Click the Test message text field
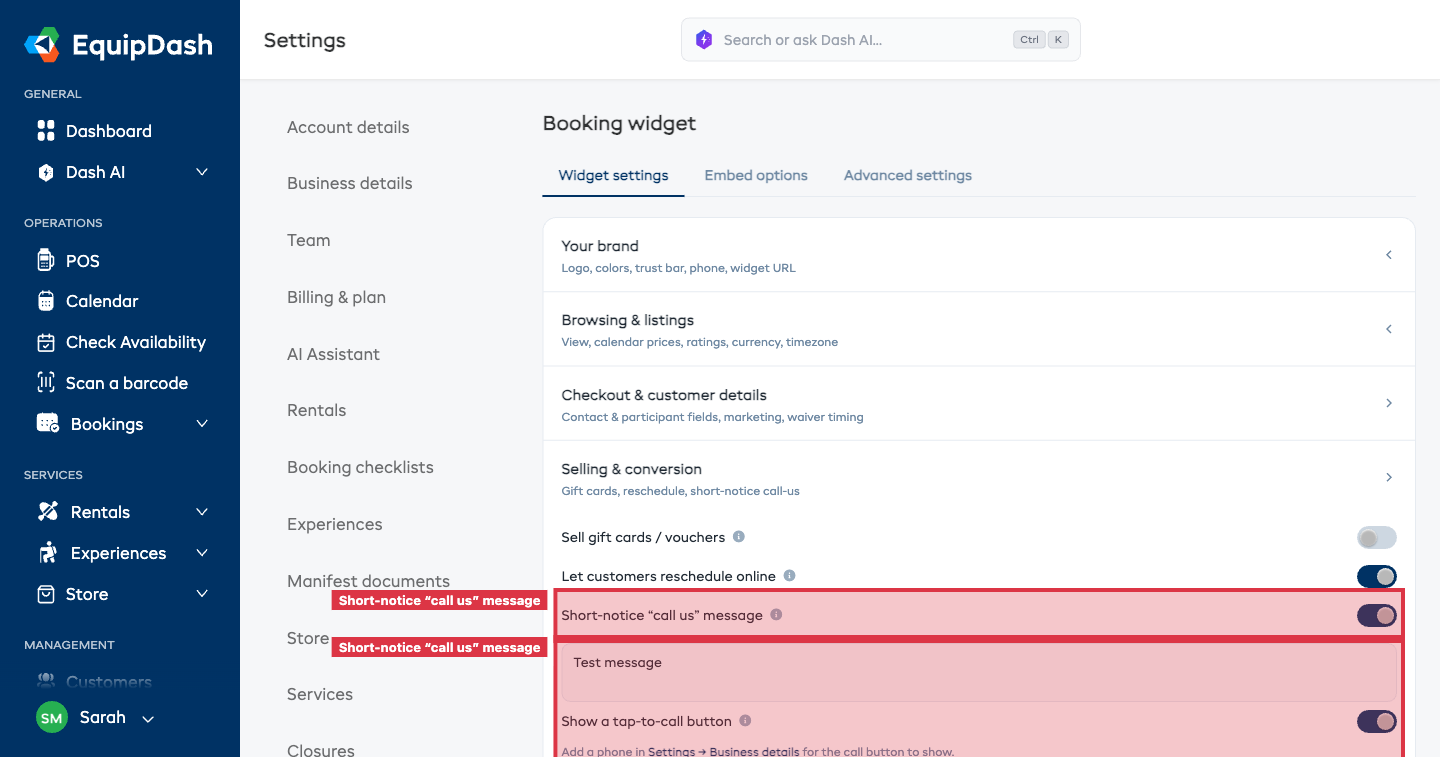This screenshot has height=757, width=1440. 979,672
